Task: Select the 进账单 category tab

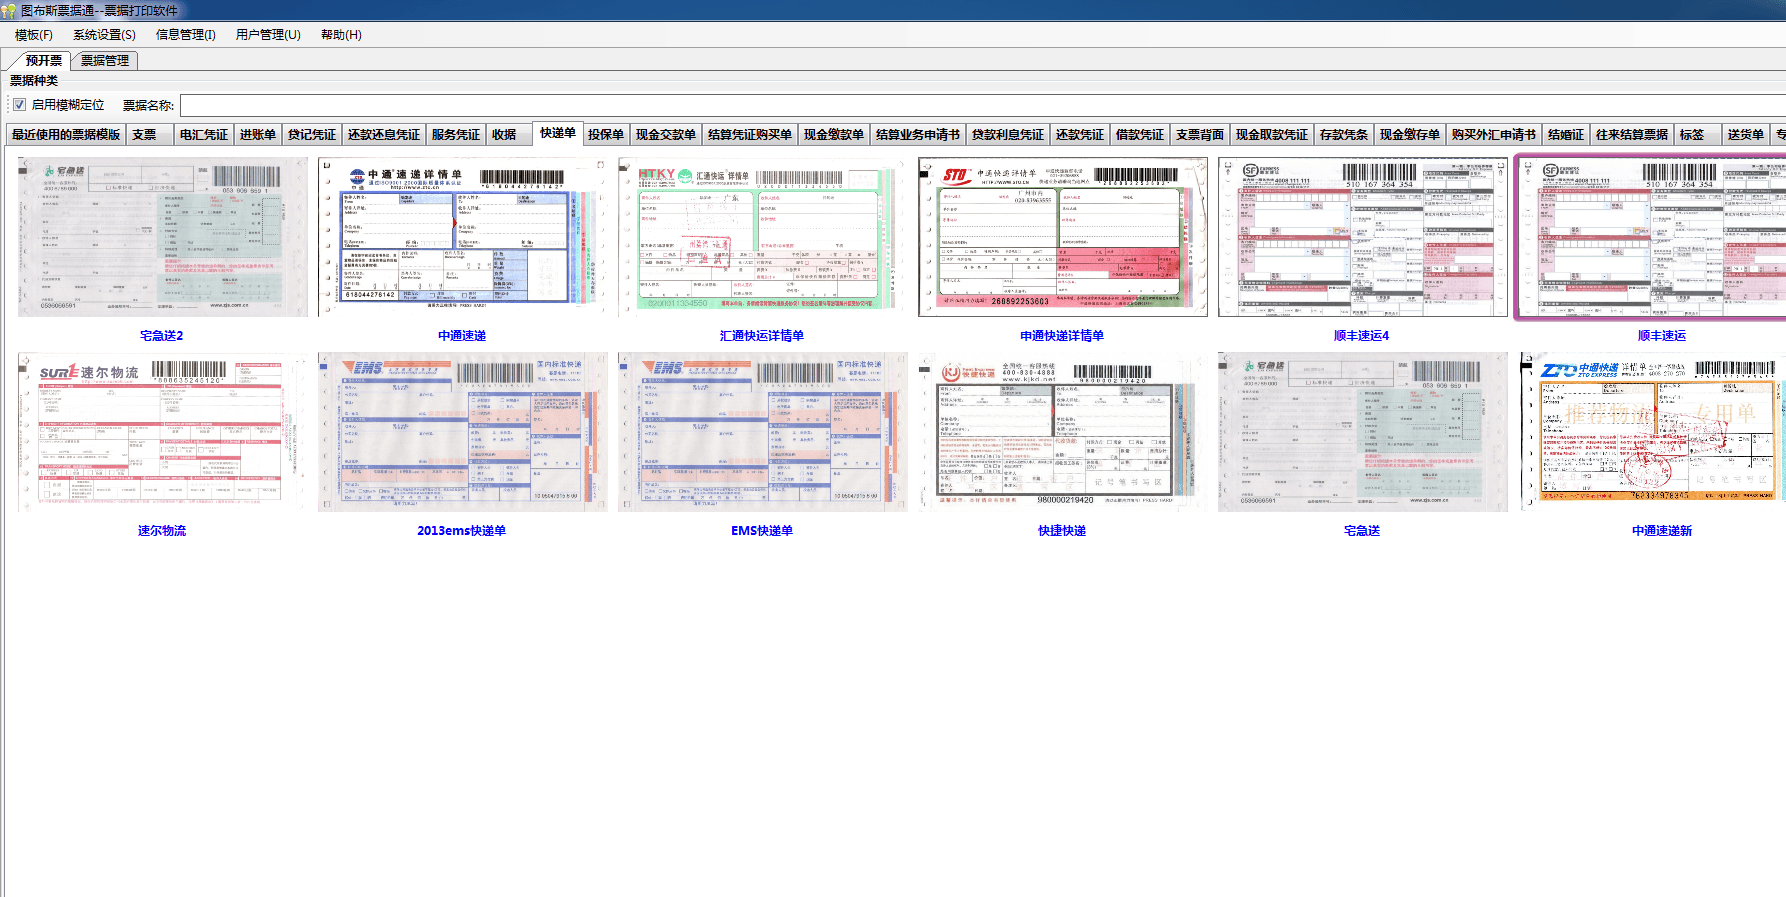Action: point(257,135)
